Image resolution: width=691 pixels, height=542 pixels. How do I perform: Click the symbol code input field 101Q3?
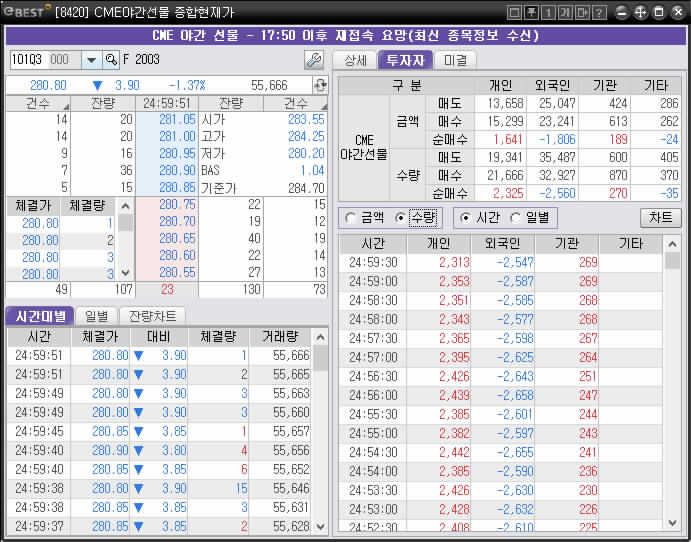pyautogui.click(x=45, y=59)
